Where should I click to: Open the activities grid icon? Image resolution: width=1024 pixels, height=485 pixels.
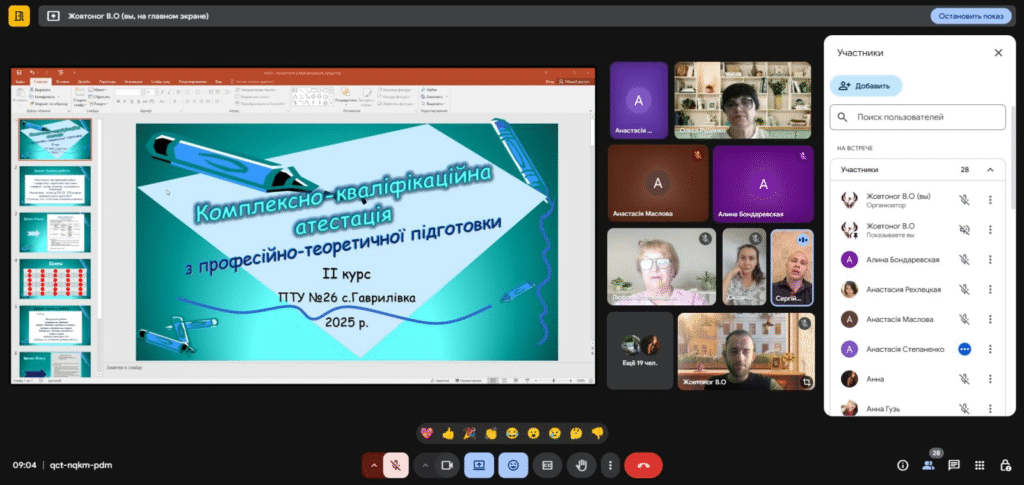(979, 465)
